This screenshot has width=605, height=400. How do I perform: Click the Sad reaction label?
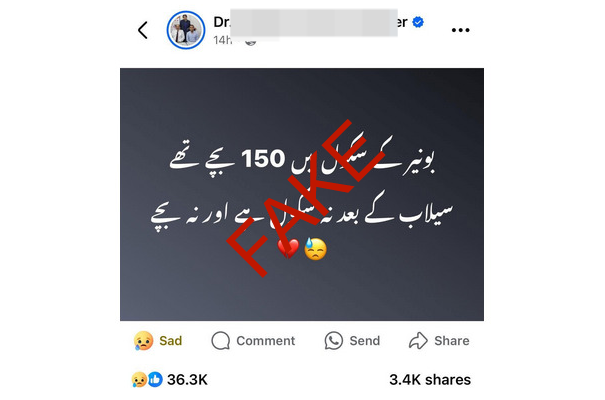171,341
